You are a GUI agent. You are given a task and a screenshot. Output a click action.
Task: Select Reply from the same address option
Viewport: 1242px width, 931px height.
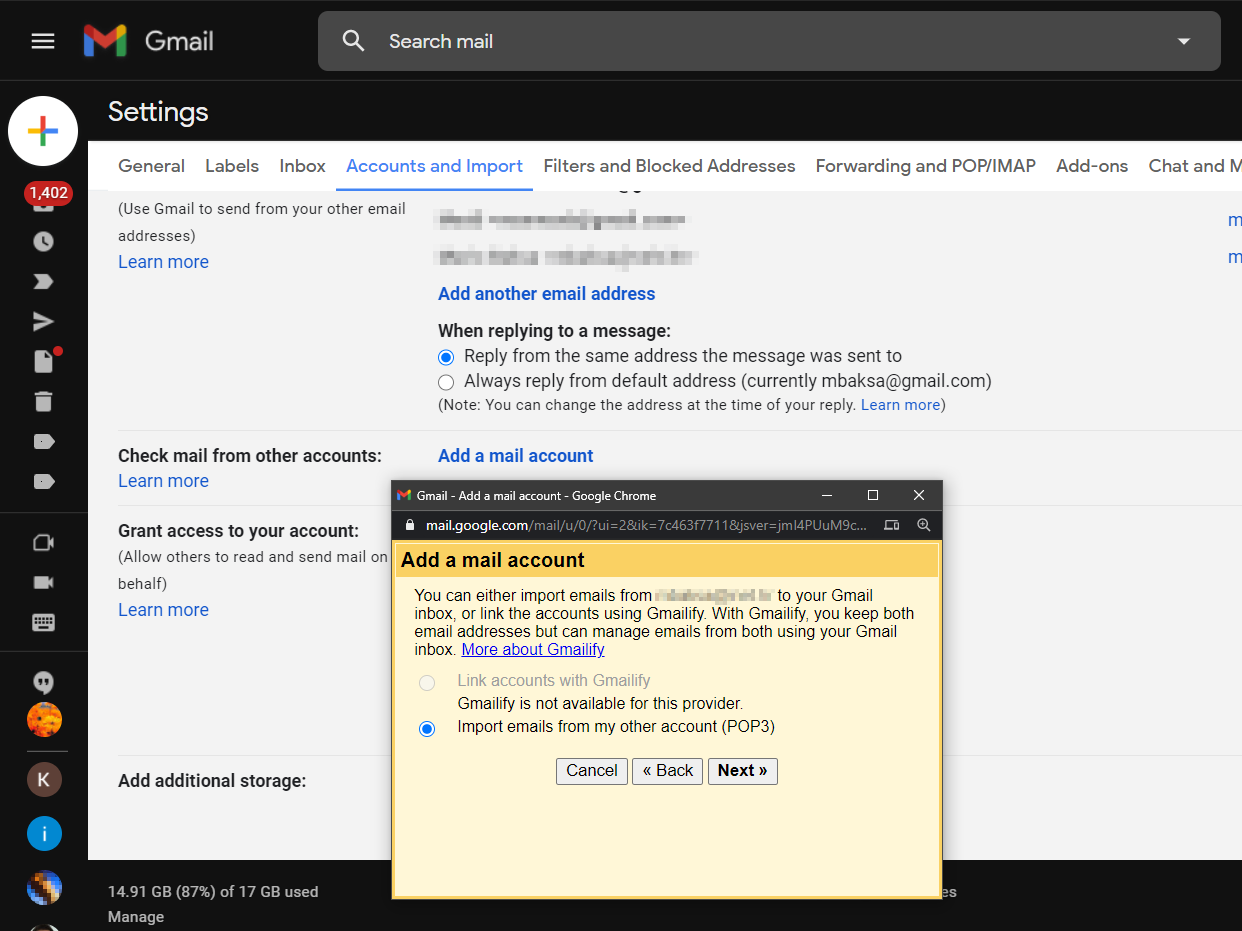pyautogui.click(x=446, y=356)
